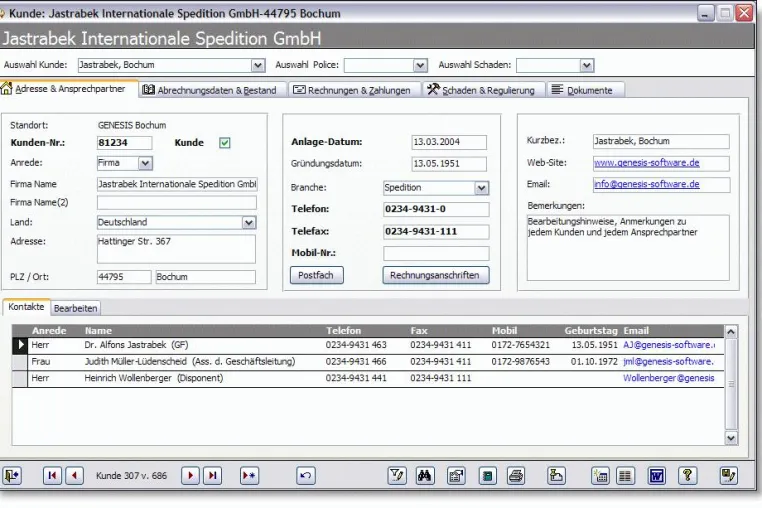762x508 pixels.
Task: Click the calendar table icon
Action: [x=601, y=475]
